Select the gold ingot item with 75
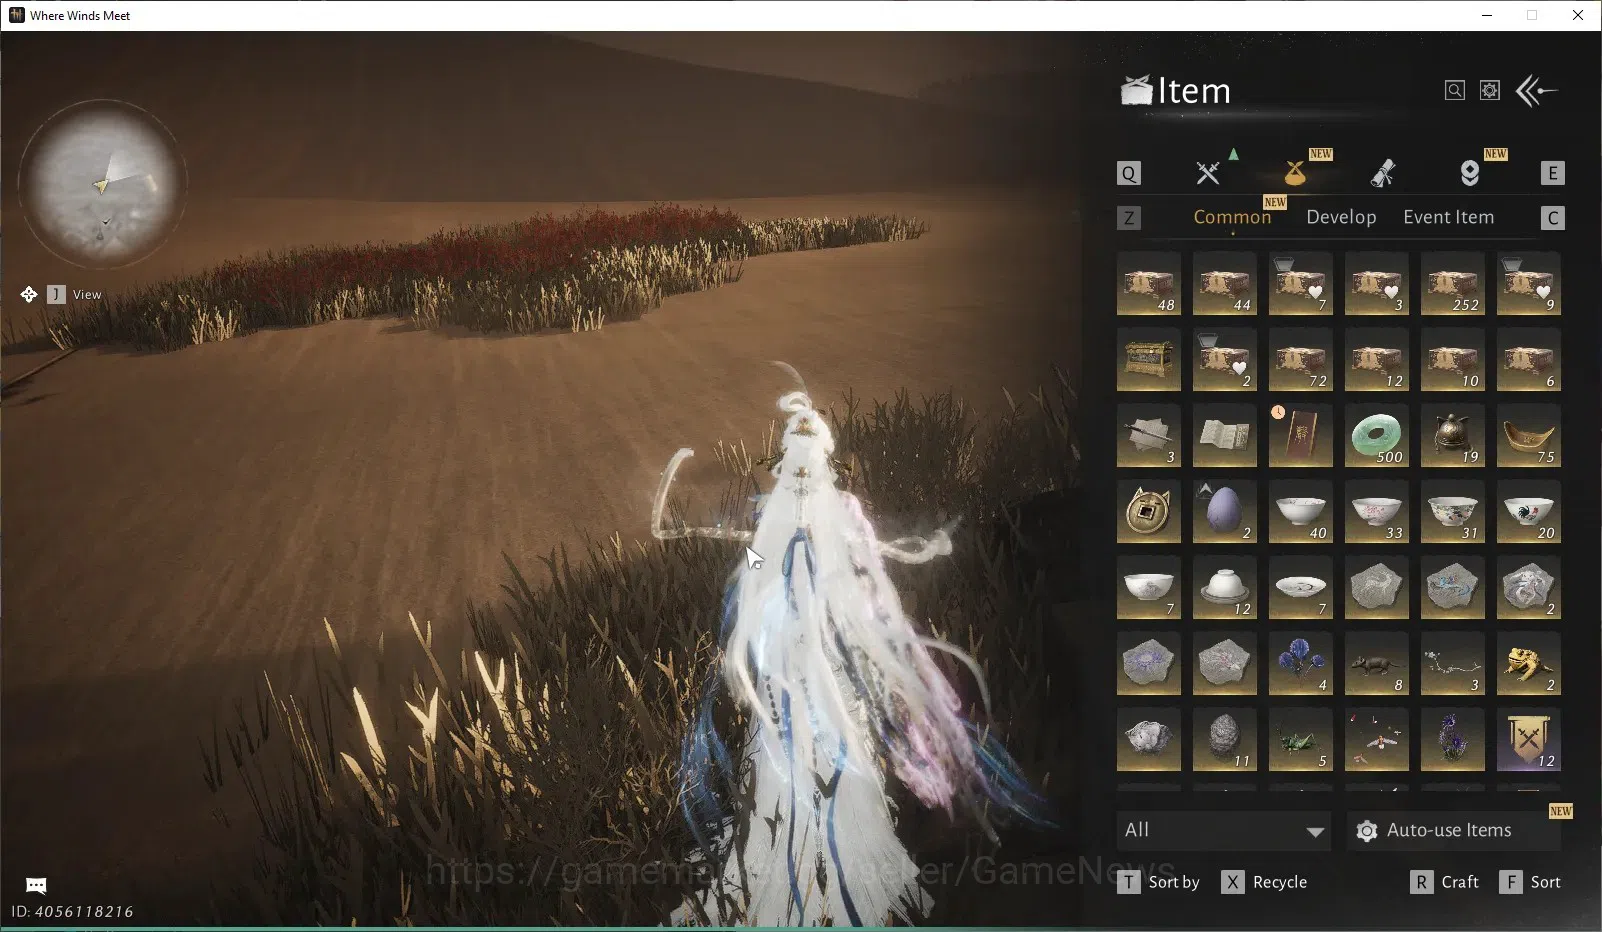Viewport: 1602px width, 932px height. pyautogui.click(x=1529, y=436)
